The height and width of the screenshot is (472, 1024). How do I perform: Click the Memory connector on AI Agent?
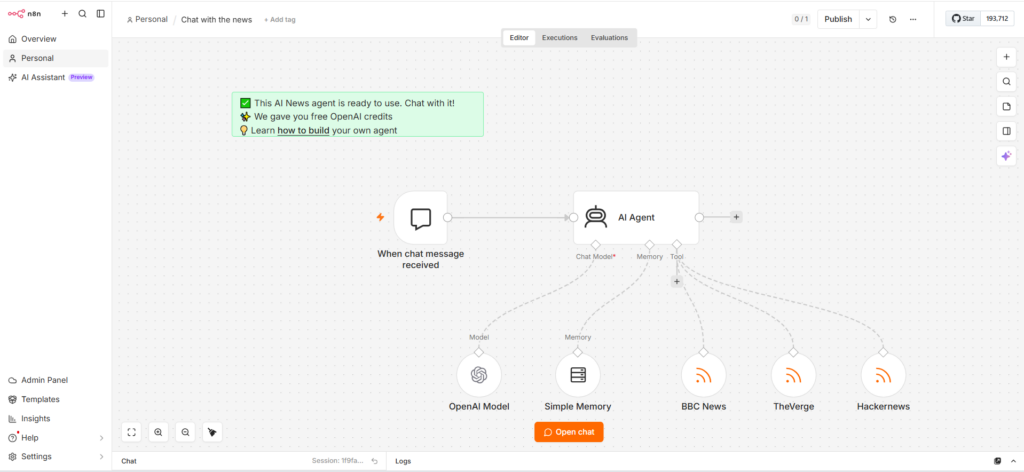click(649, 245)
